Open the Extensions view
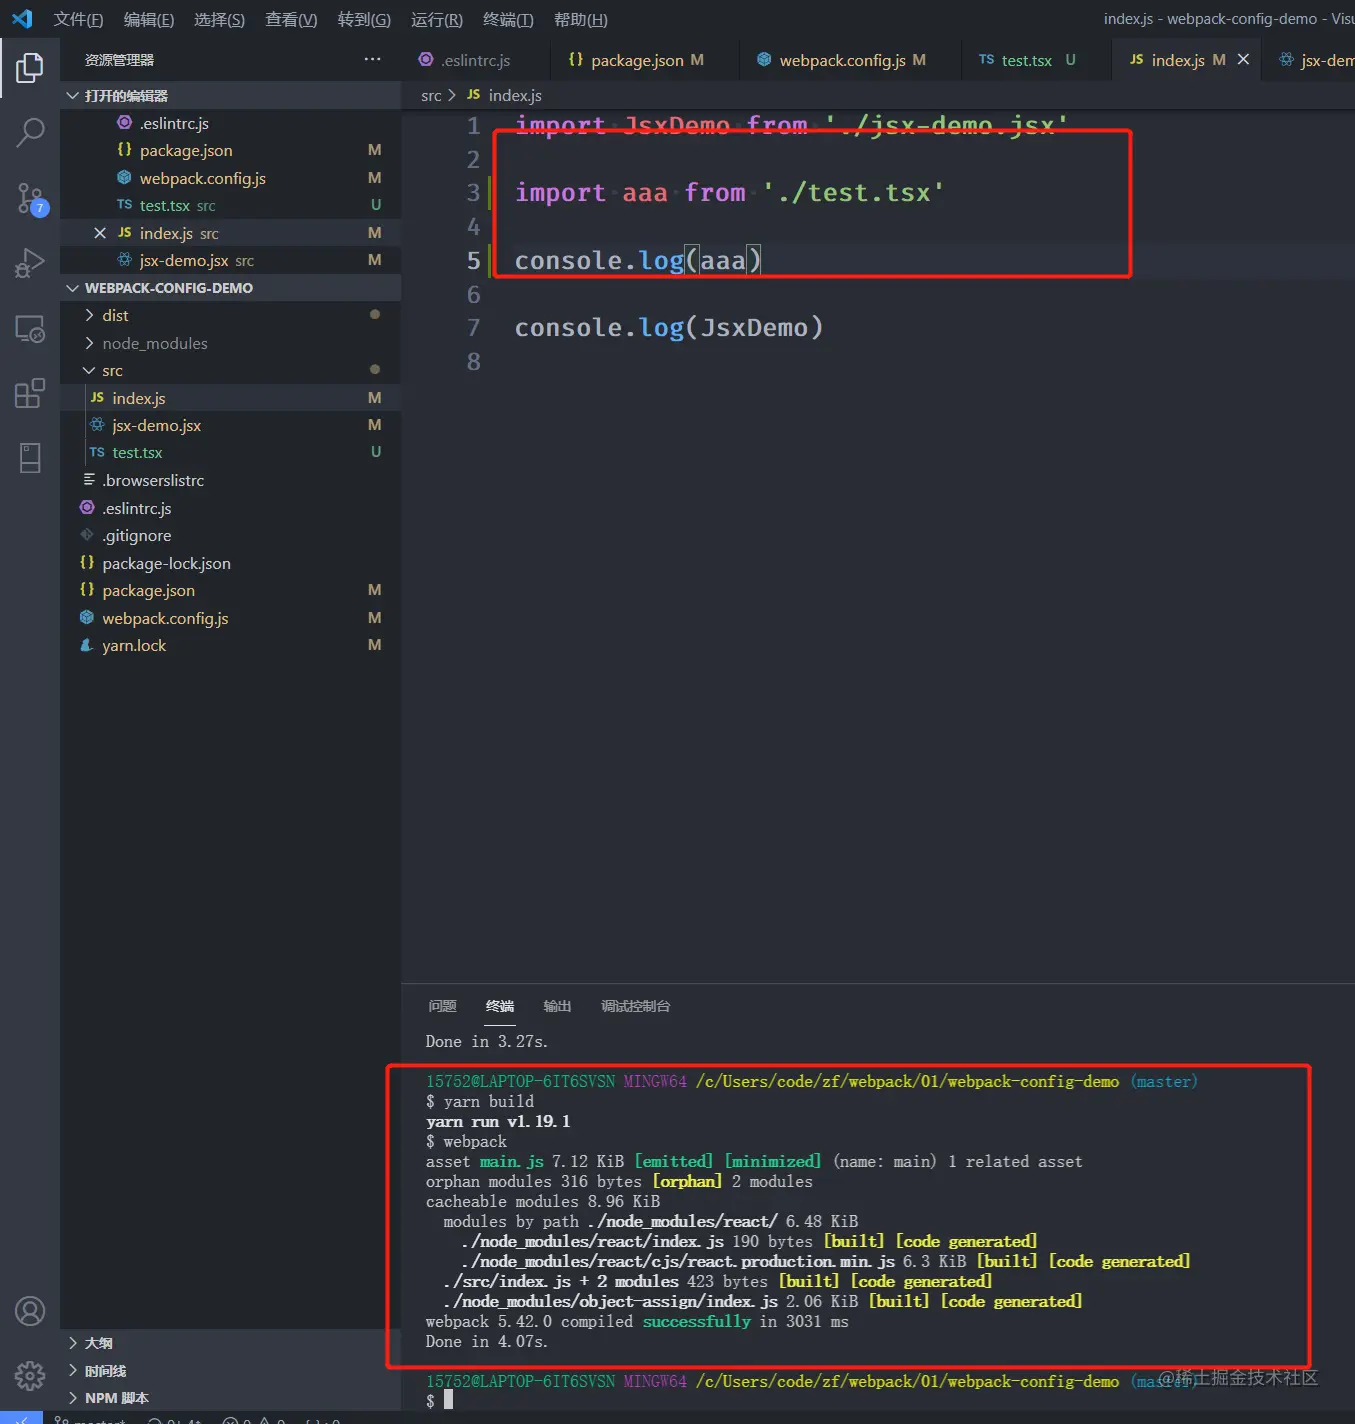The height and width of the screenshot is (1424, 1355). click(30, 393)
